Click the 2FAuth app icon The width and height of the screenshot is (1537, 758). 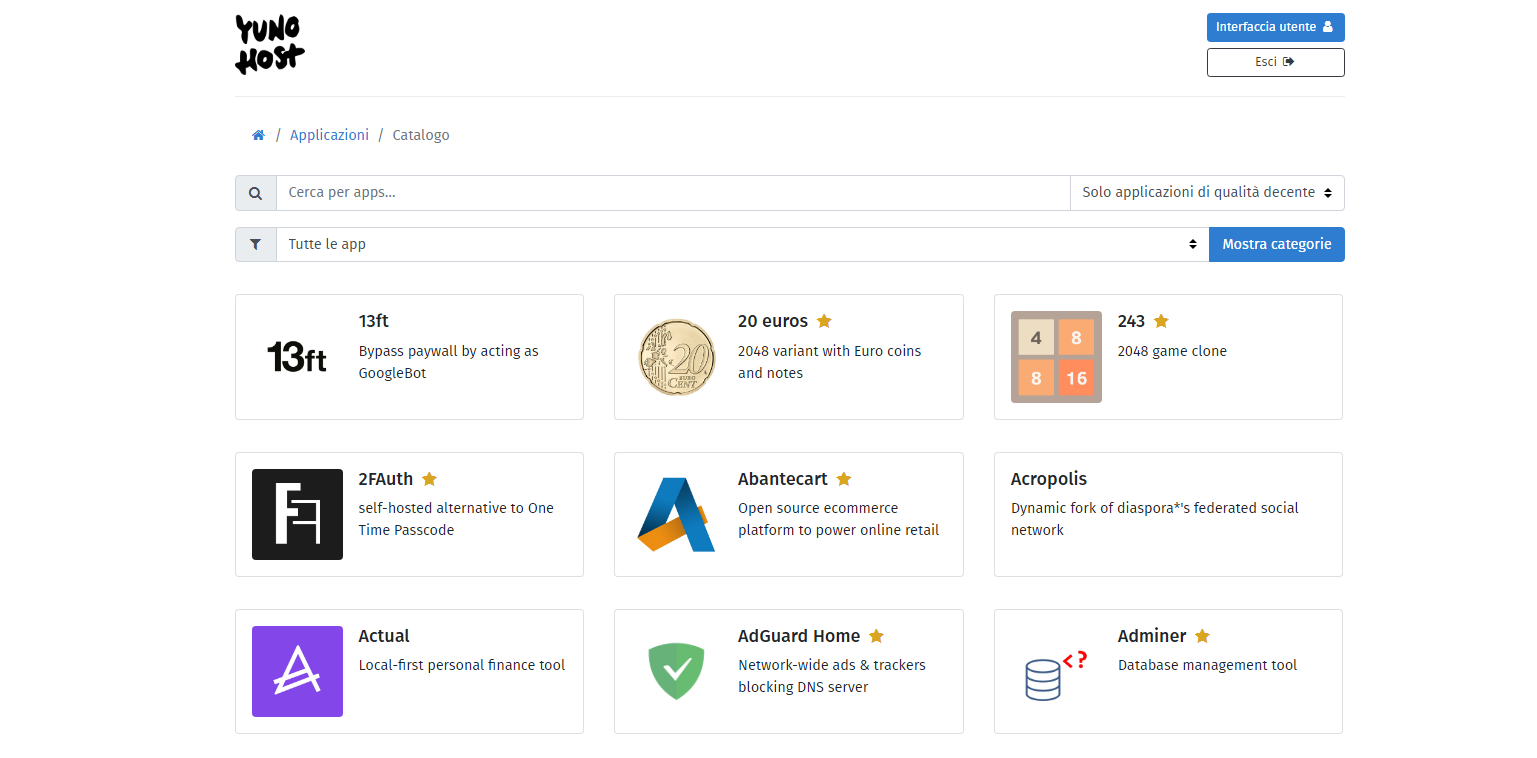pos(297,514)
